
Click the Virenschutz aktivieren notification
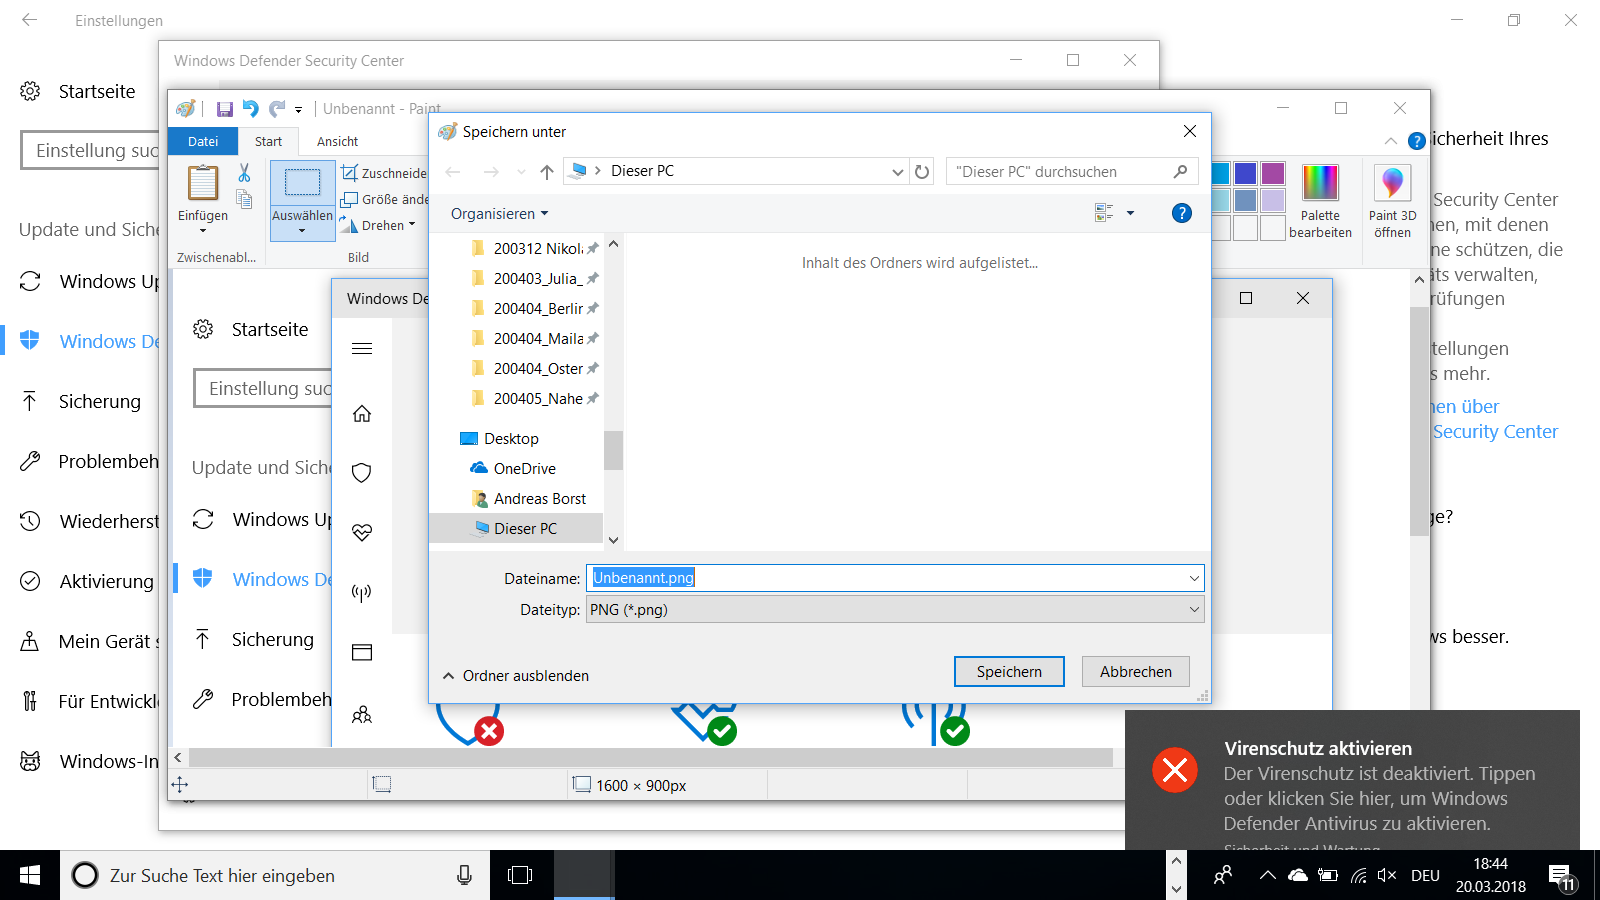(x=1352, y=780)
